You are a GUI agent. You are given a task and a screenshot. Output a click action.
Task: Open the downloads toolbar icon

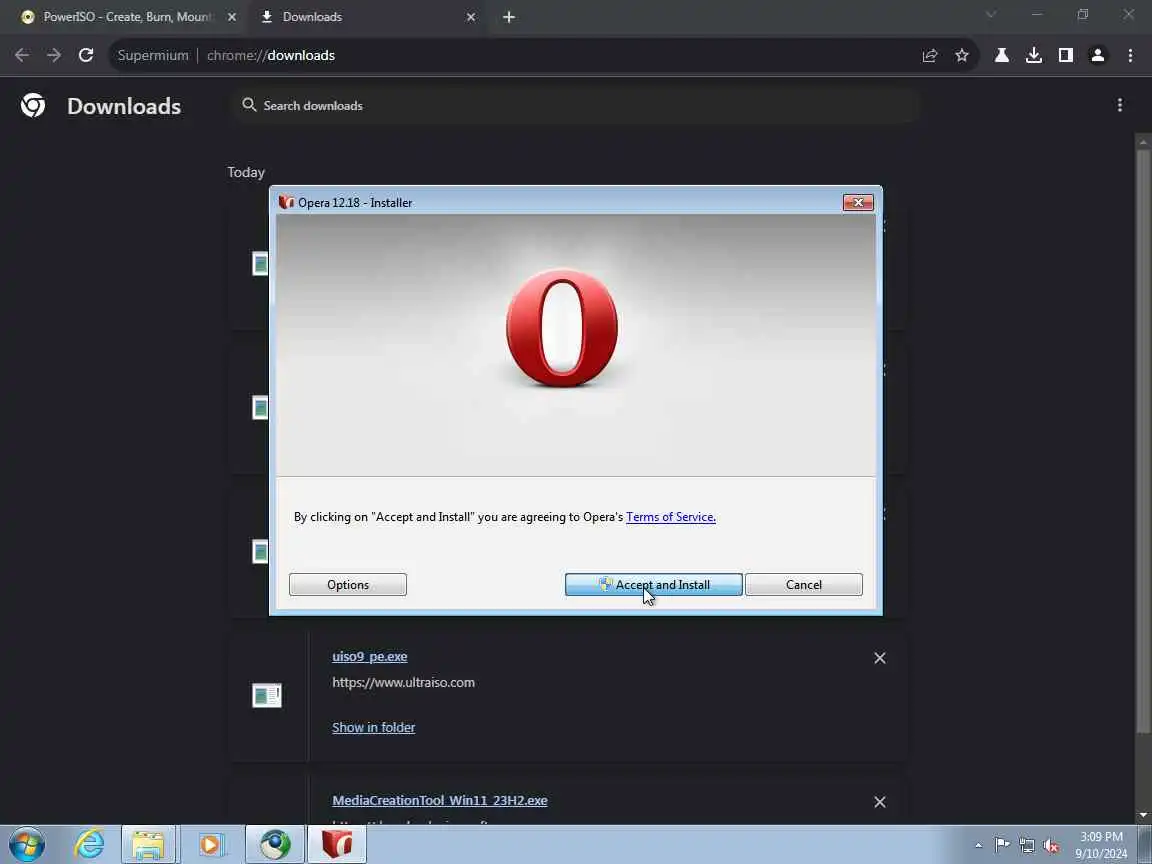point(1034,55)
